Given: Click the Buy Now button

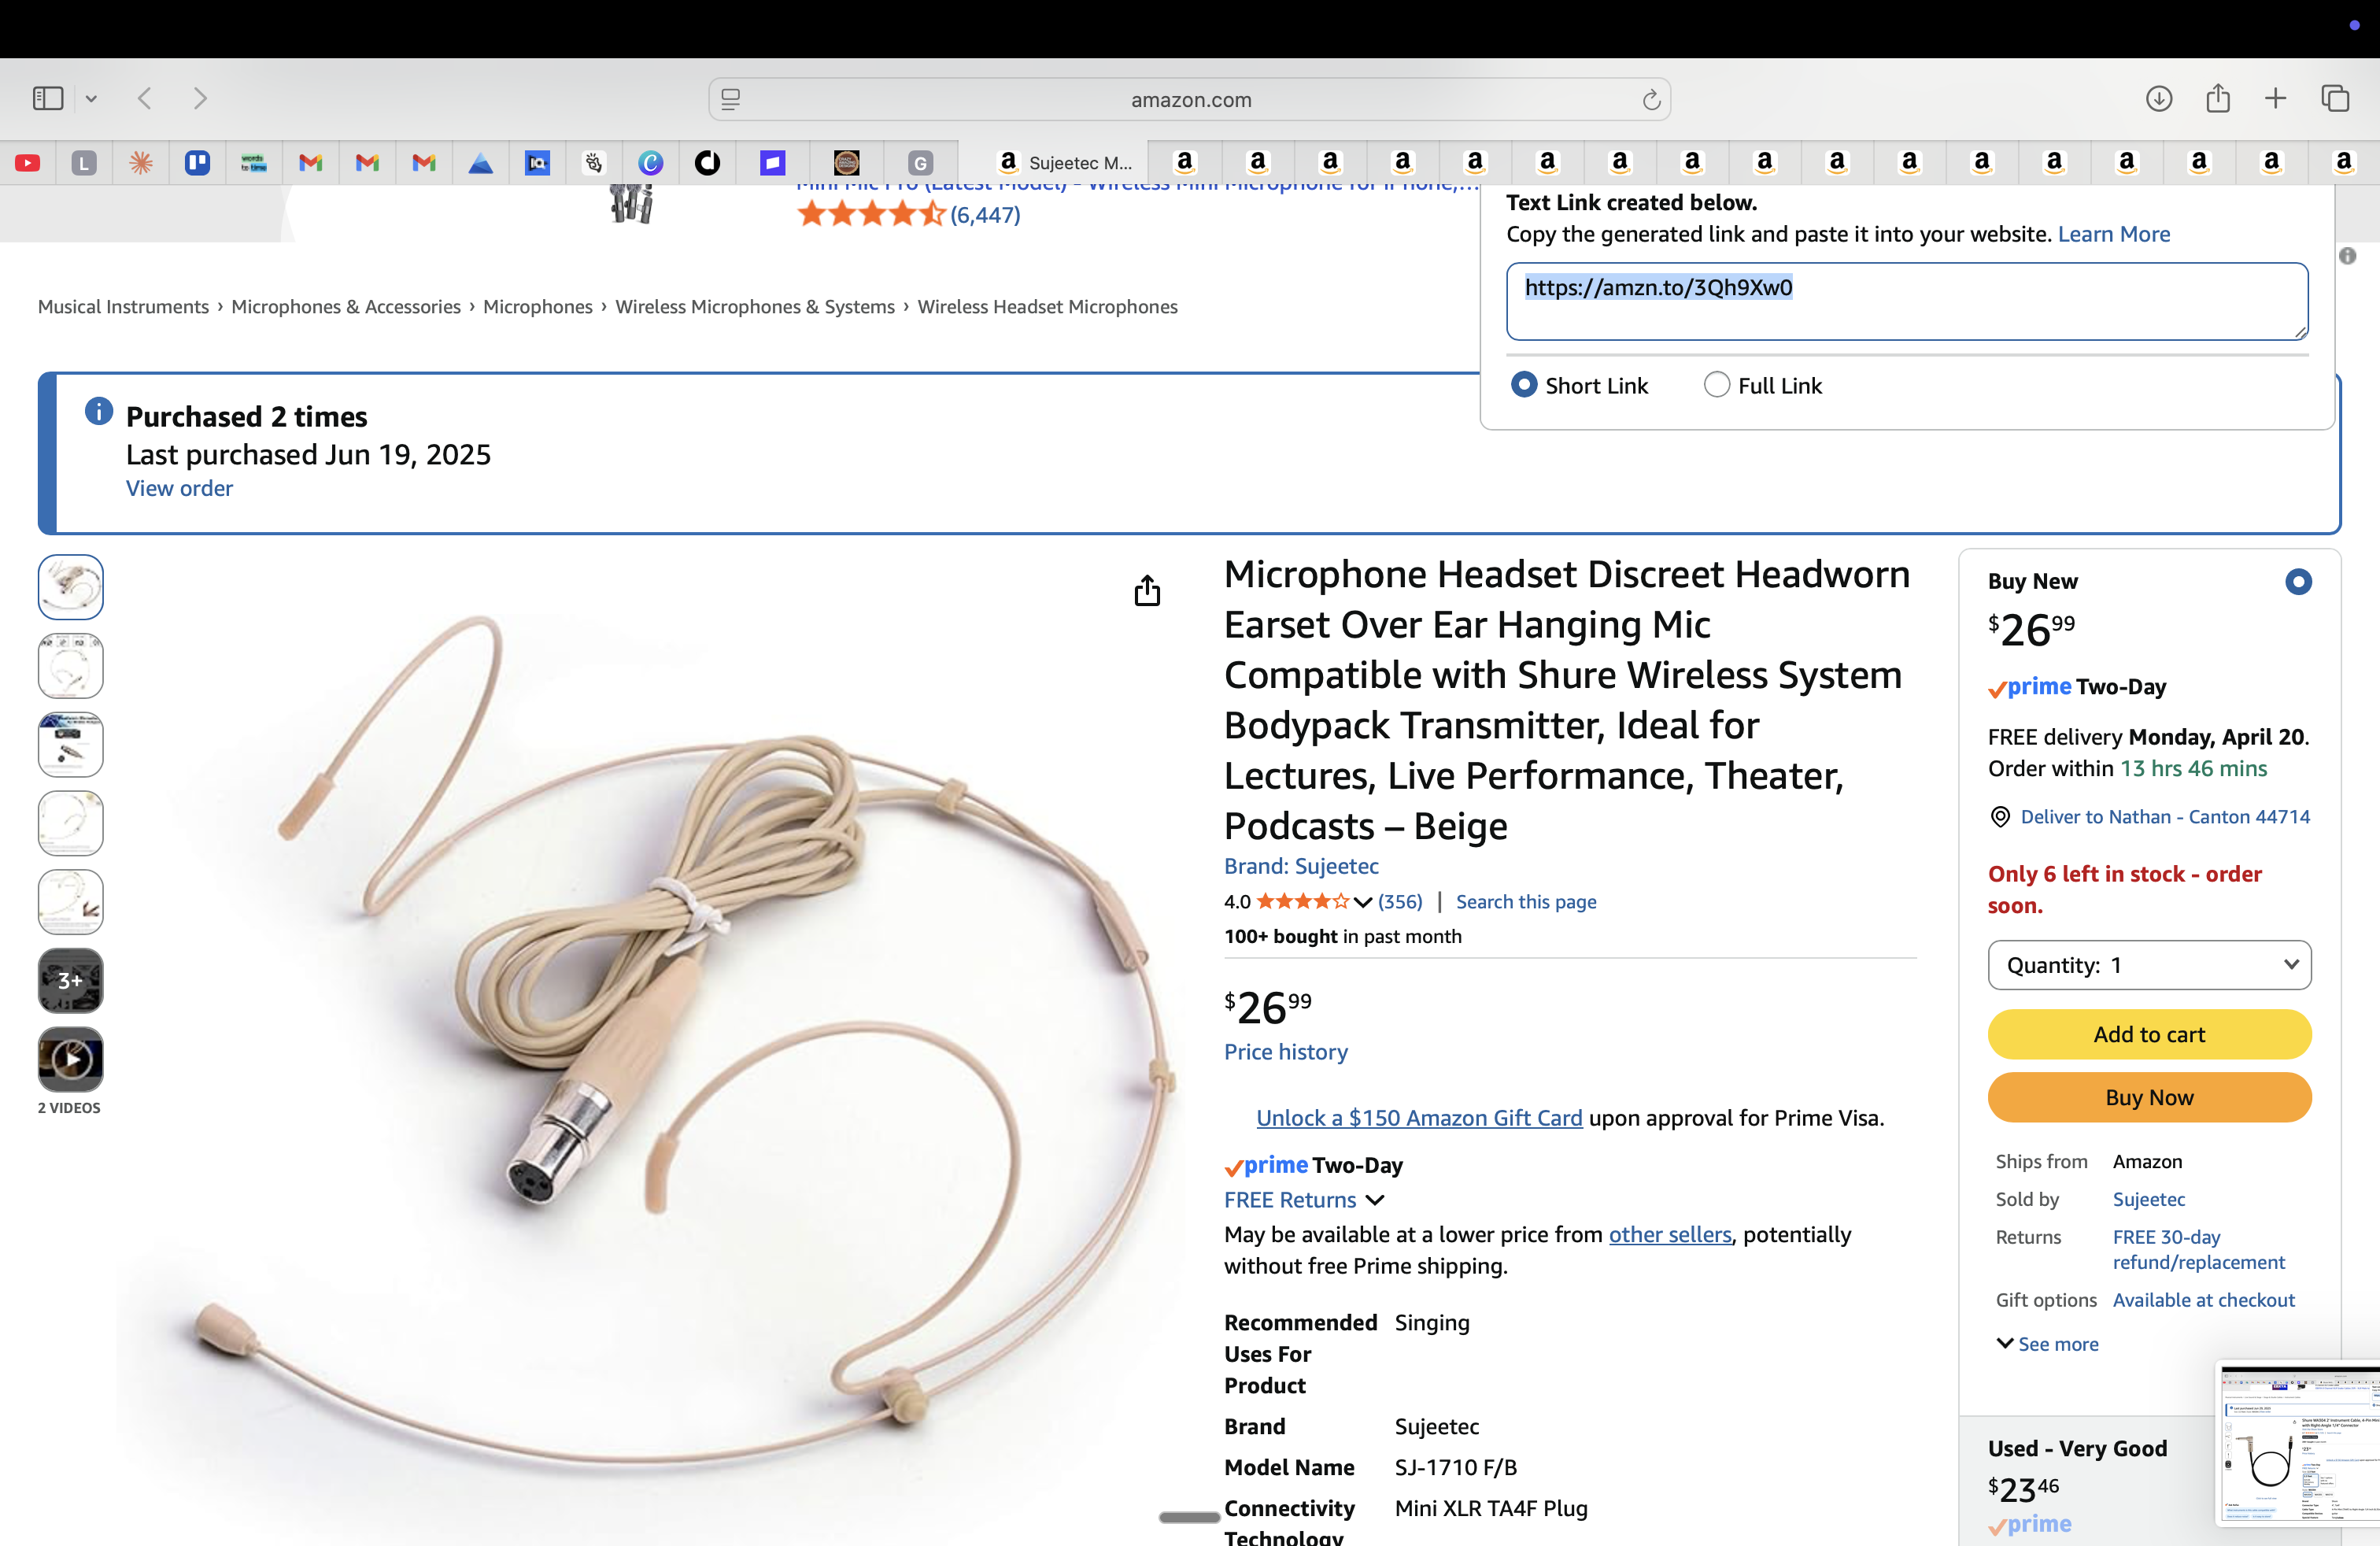Looking at the screenshot, I should (2149, 1097).
